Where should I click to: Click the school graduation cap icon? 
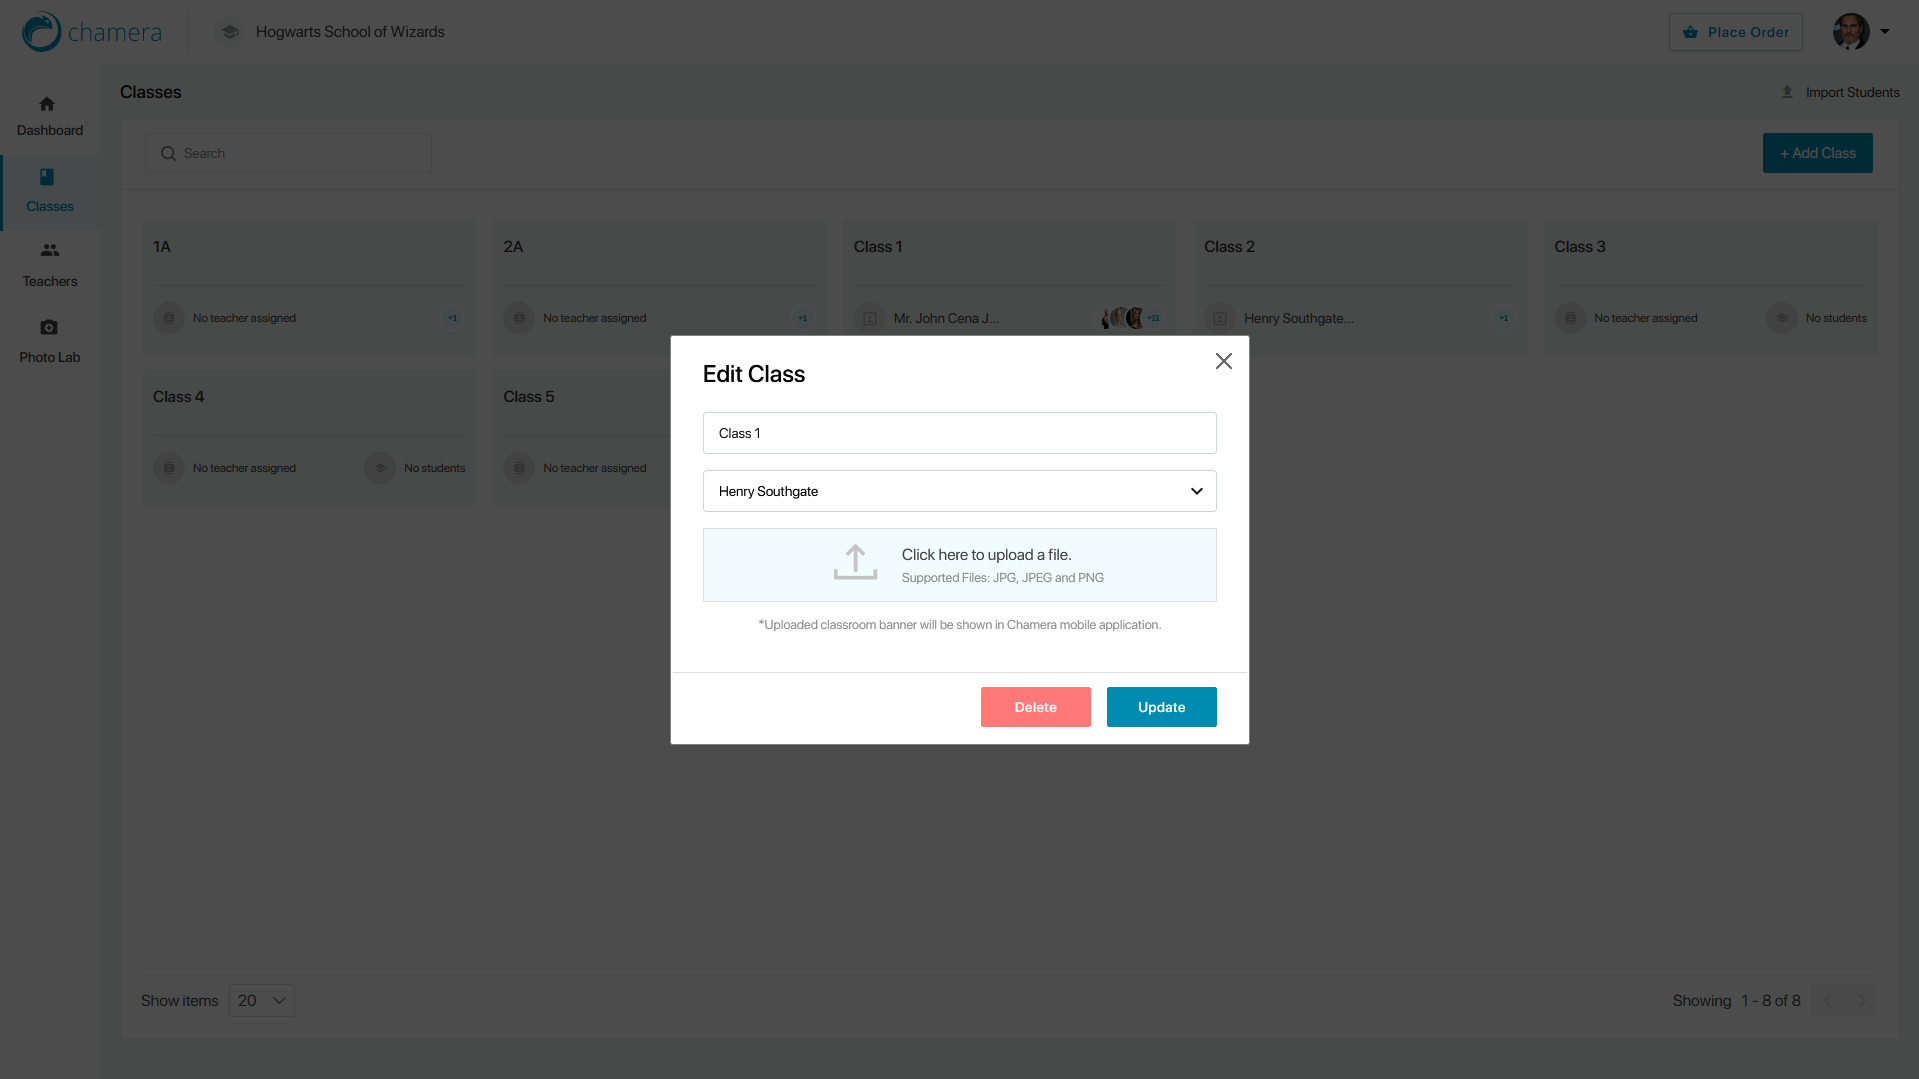click(x=230, y=32)
